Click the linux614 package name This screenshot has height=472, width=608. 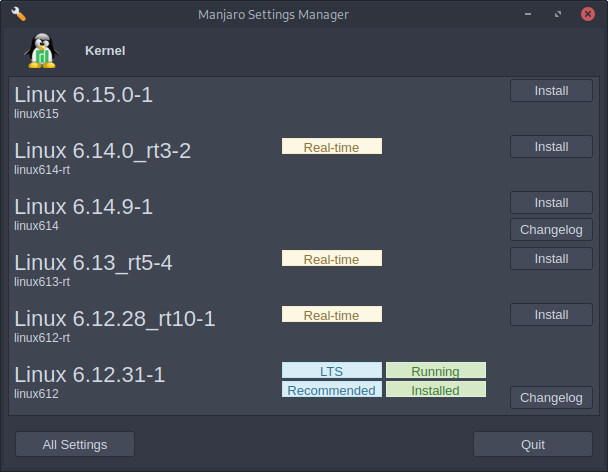click(36, 226)
